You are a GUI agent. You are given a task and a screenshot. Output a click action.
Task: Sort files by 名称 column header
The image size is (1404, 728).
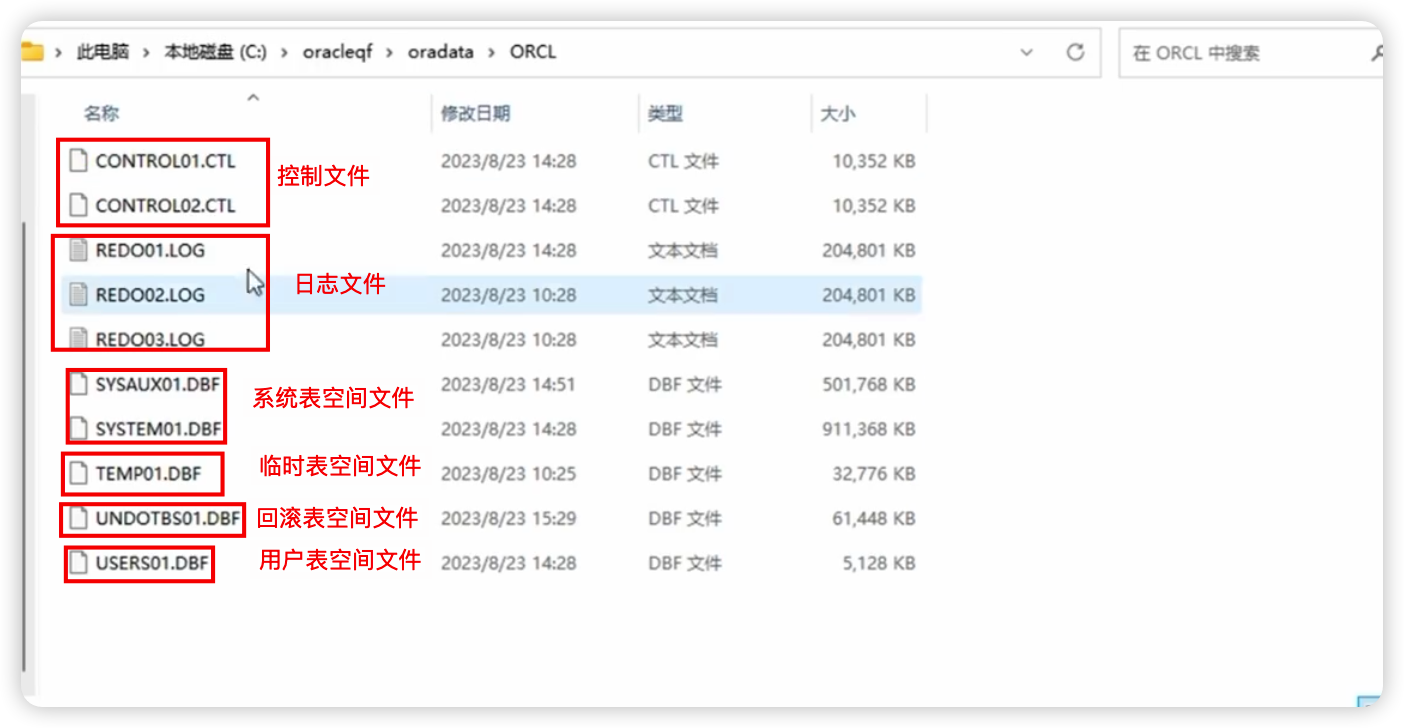point(101,114)
